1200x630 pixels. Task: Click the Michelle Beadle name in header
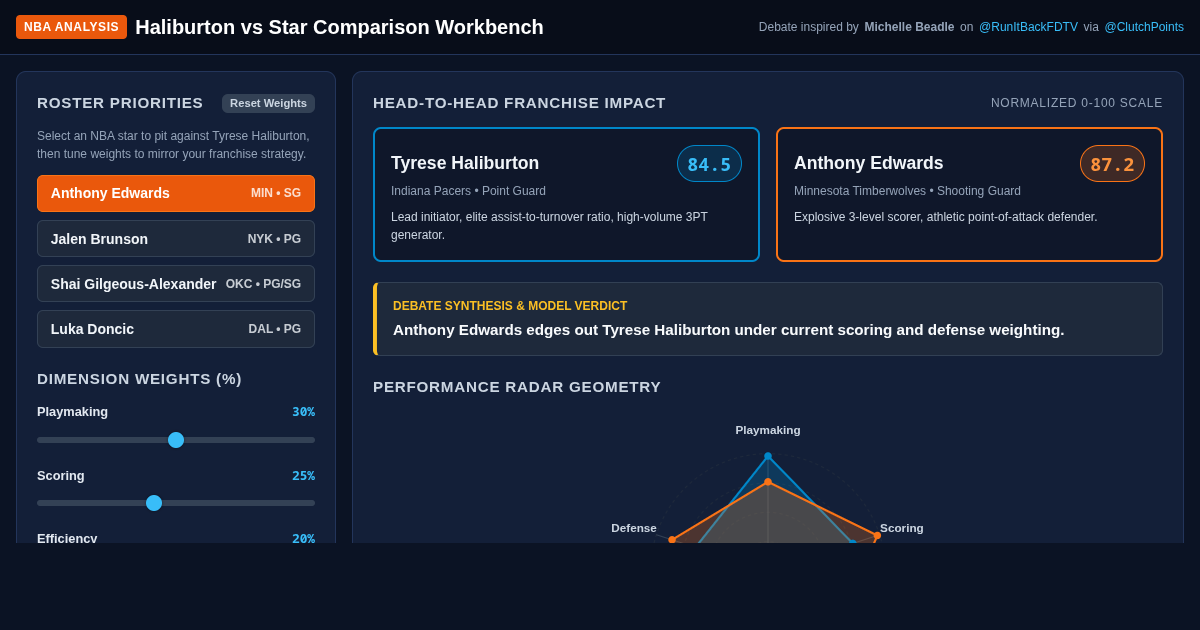pyautogui.click(x=909, y=27)
